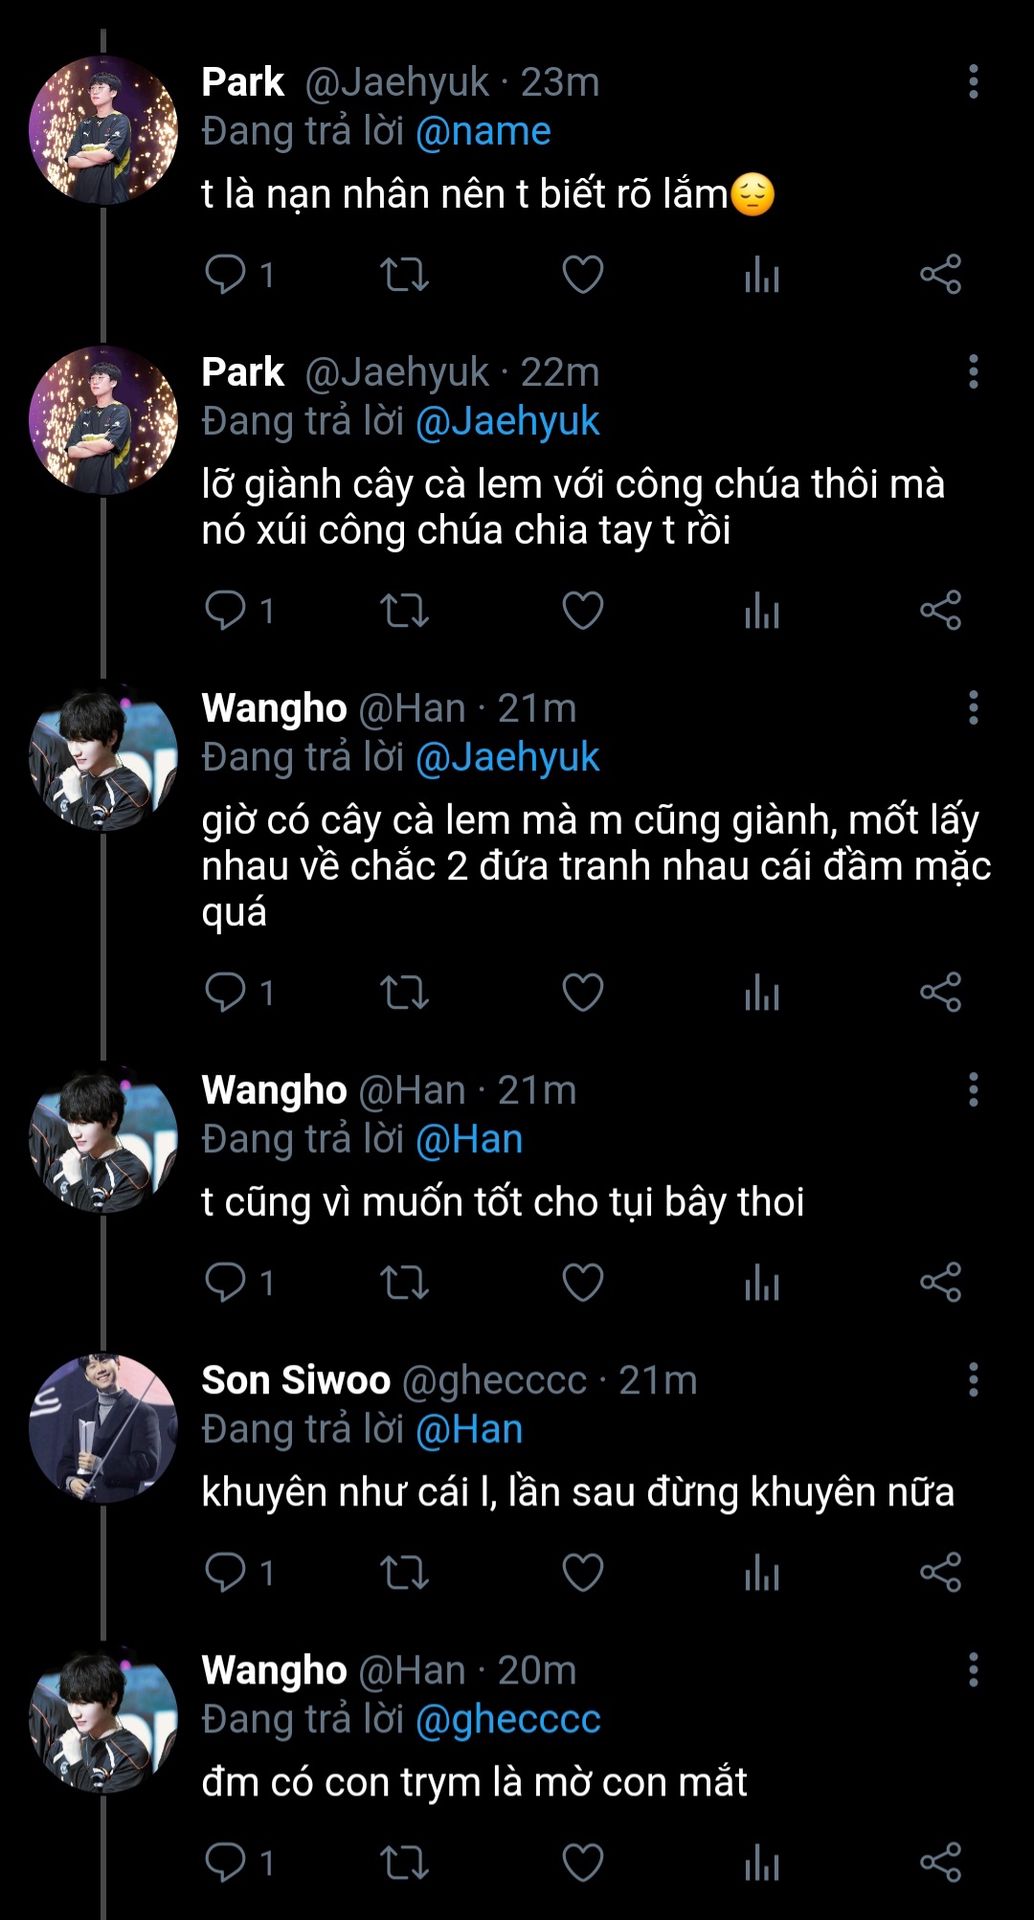
Task: Reply to Son Siwoo's tweet
Action: click(225, 1572)
